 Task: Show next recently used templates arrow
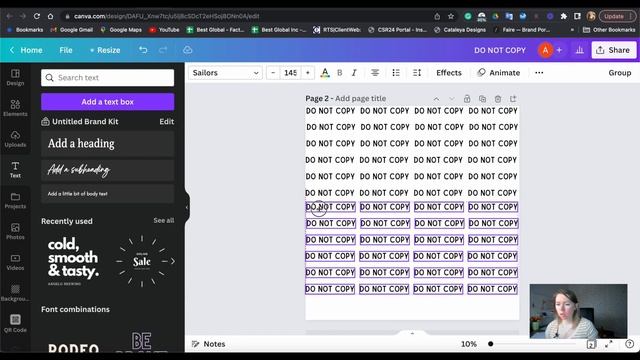coord(173,261)
